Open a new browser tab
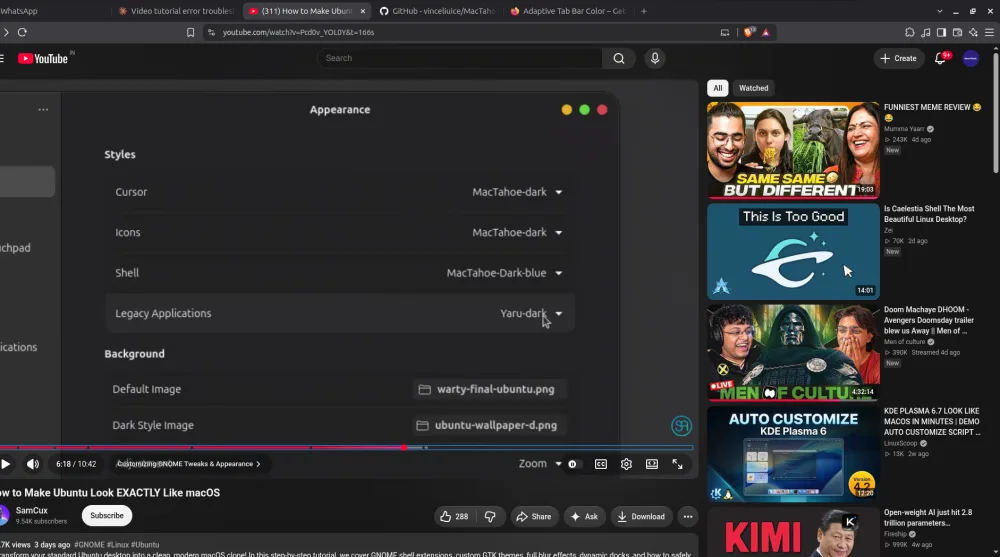1000x557 pixels. [x=643, y=11]
